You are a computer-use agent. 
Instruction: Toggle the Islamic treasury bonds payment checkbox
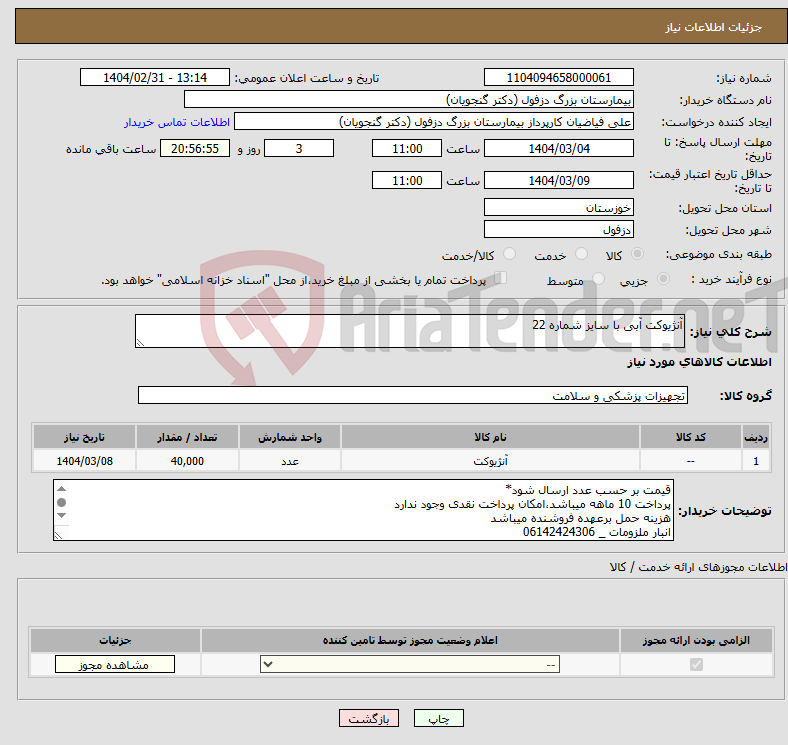(x=501, y=277)
